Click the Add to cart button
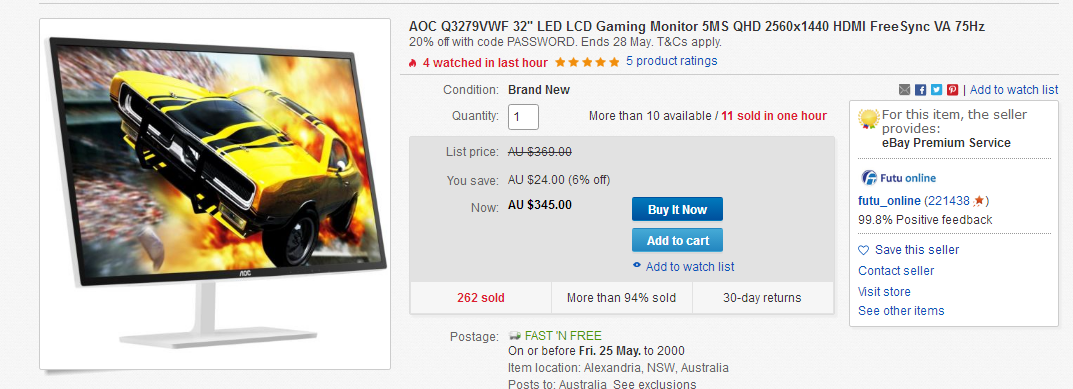The width and height of the screenshot is (1073, 389). point(677,240)
